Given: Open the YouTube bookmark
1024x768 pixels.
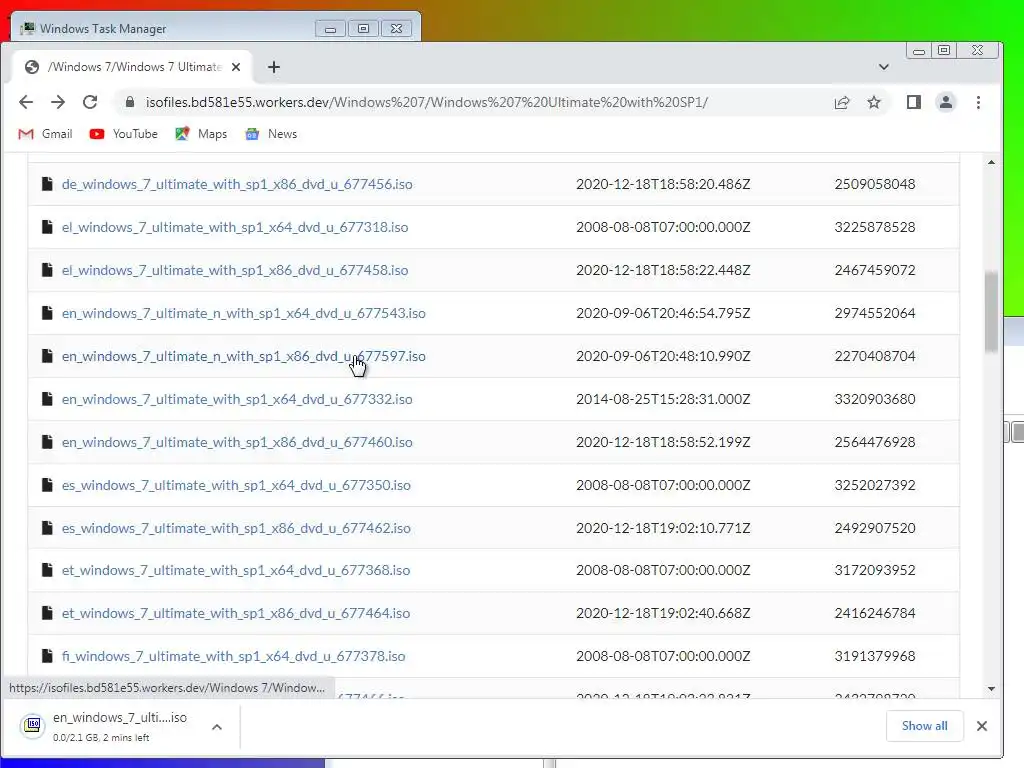Looking at the screenshot, I should coord(123,134).
